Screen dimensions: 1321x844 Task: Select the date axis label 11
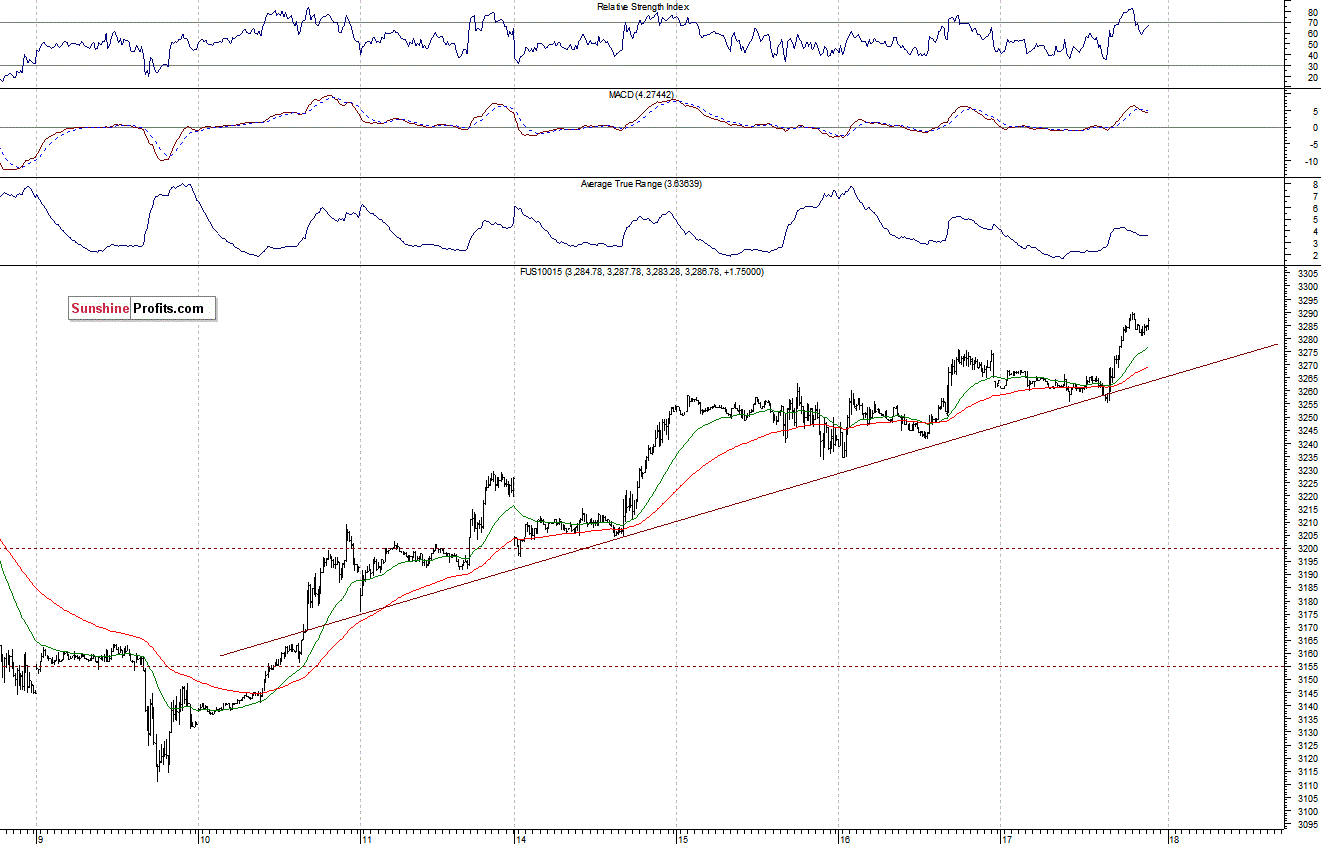pos(366,839)
